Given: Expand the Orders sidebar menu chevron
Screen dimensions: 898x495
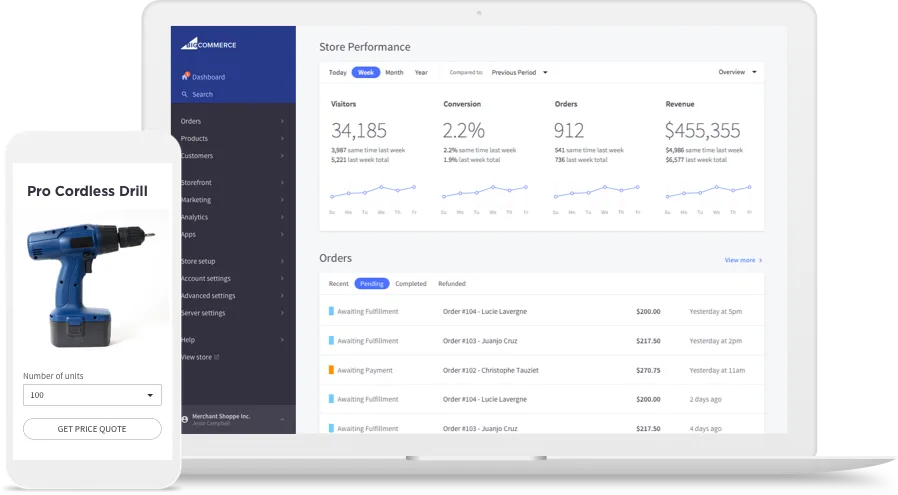Looking at the screenshot, I should (x=282, y=121).
